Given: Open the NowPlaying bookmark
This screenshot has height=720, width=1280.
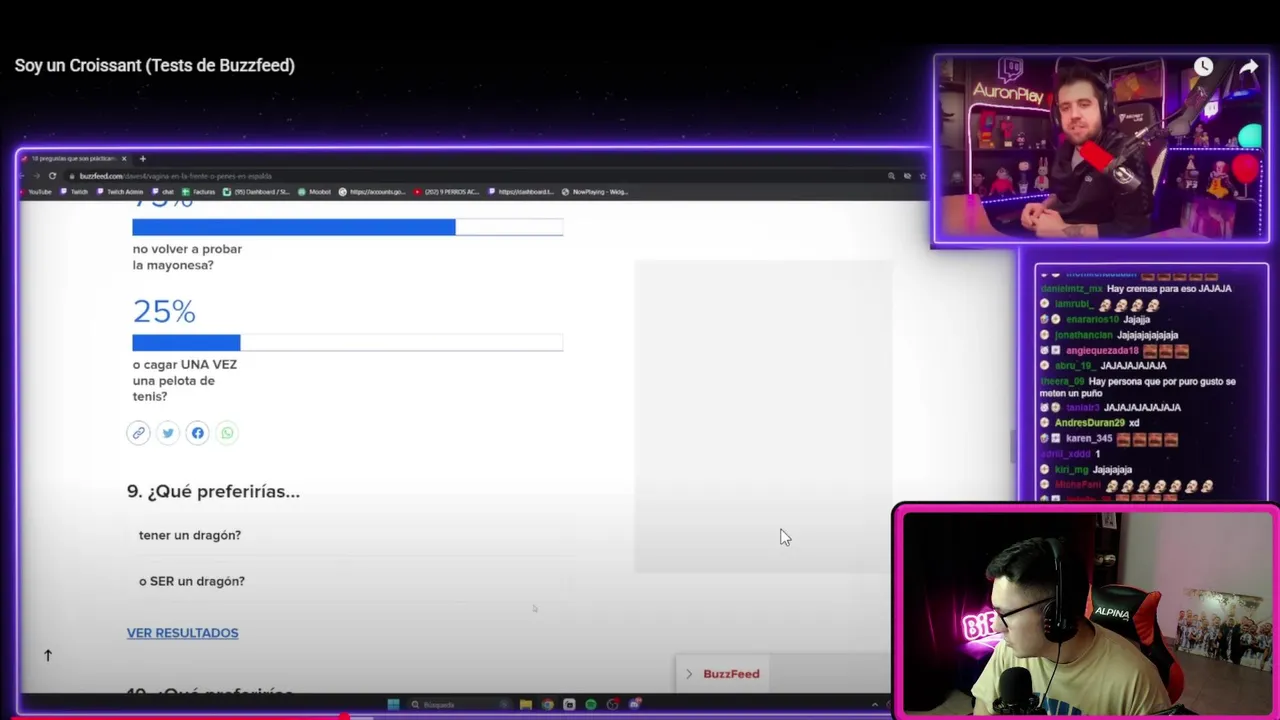Looking at the screenshot, I should point(594,192).
